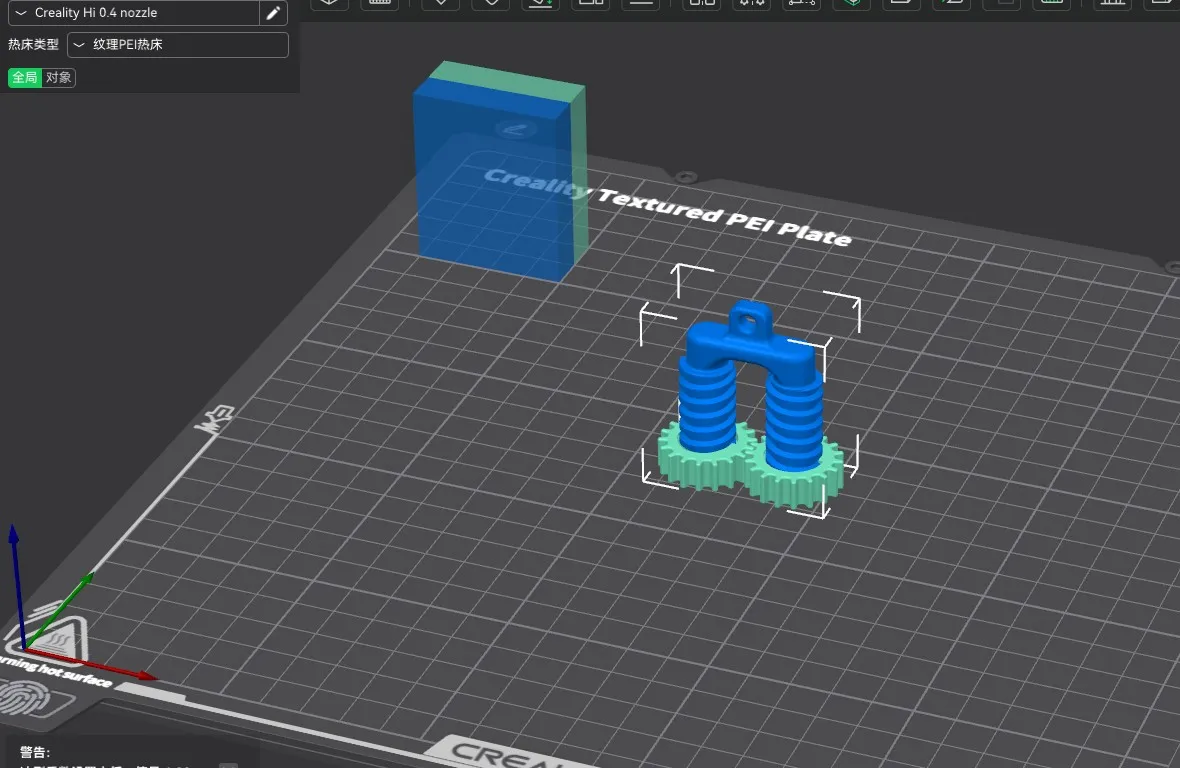
Task: Open the Creality Hi 0.4 nozzle printer dropdown
Action: (134, 13)
